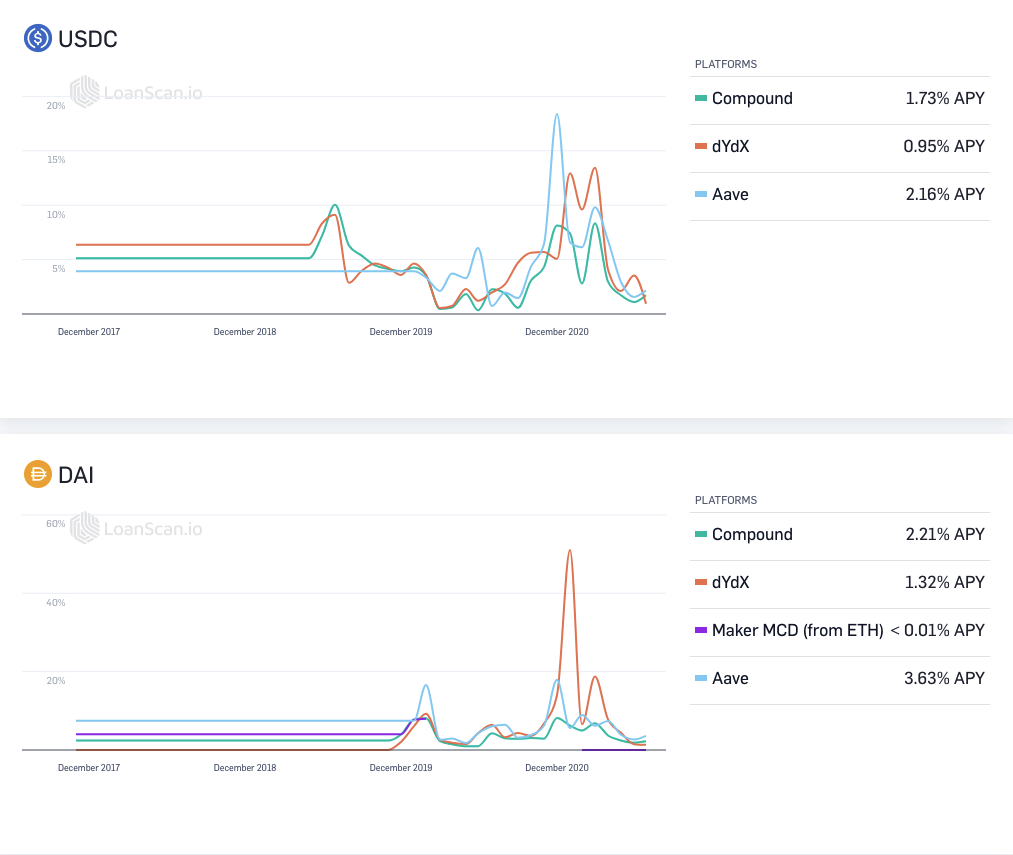Image resolution: width=1013 pixels, height=855 pixels.
Task: Click the USDC heading text
Action: [88, 39]
